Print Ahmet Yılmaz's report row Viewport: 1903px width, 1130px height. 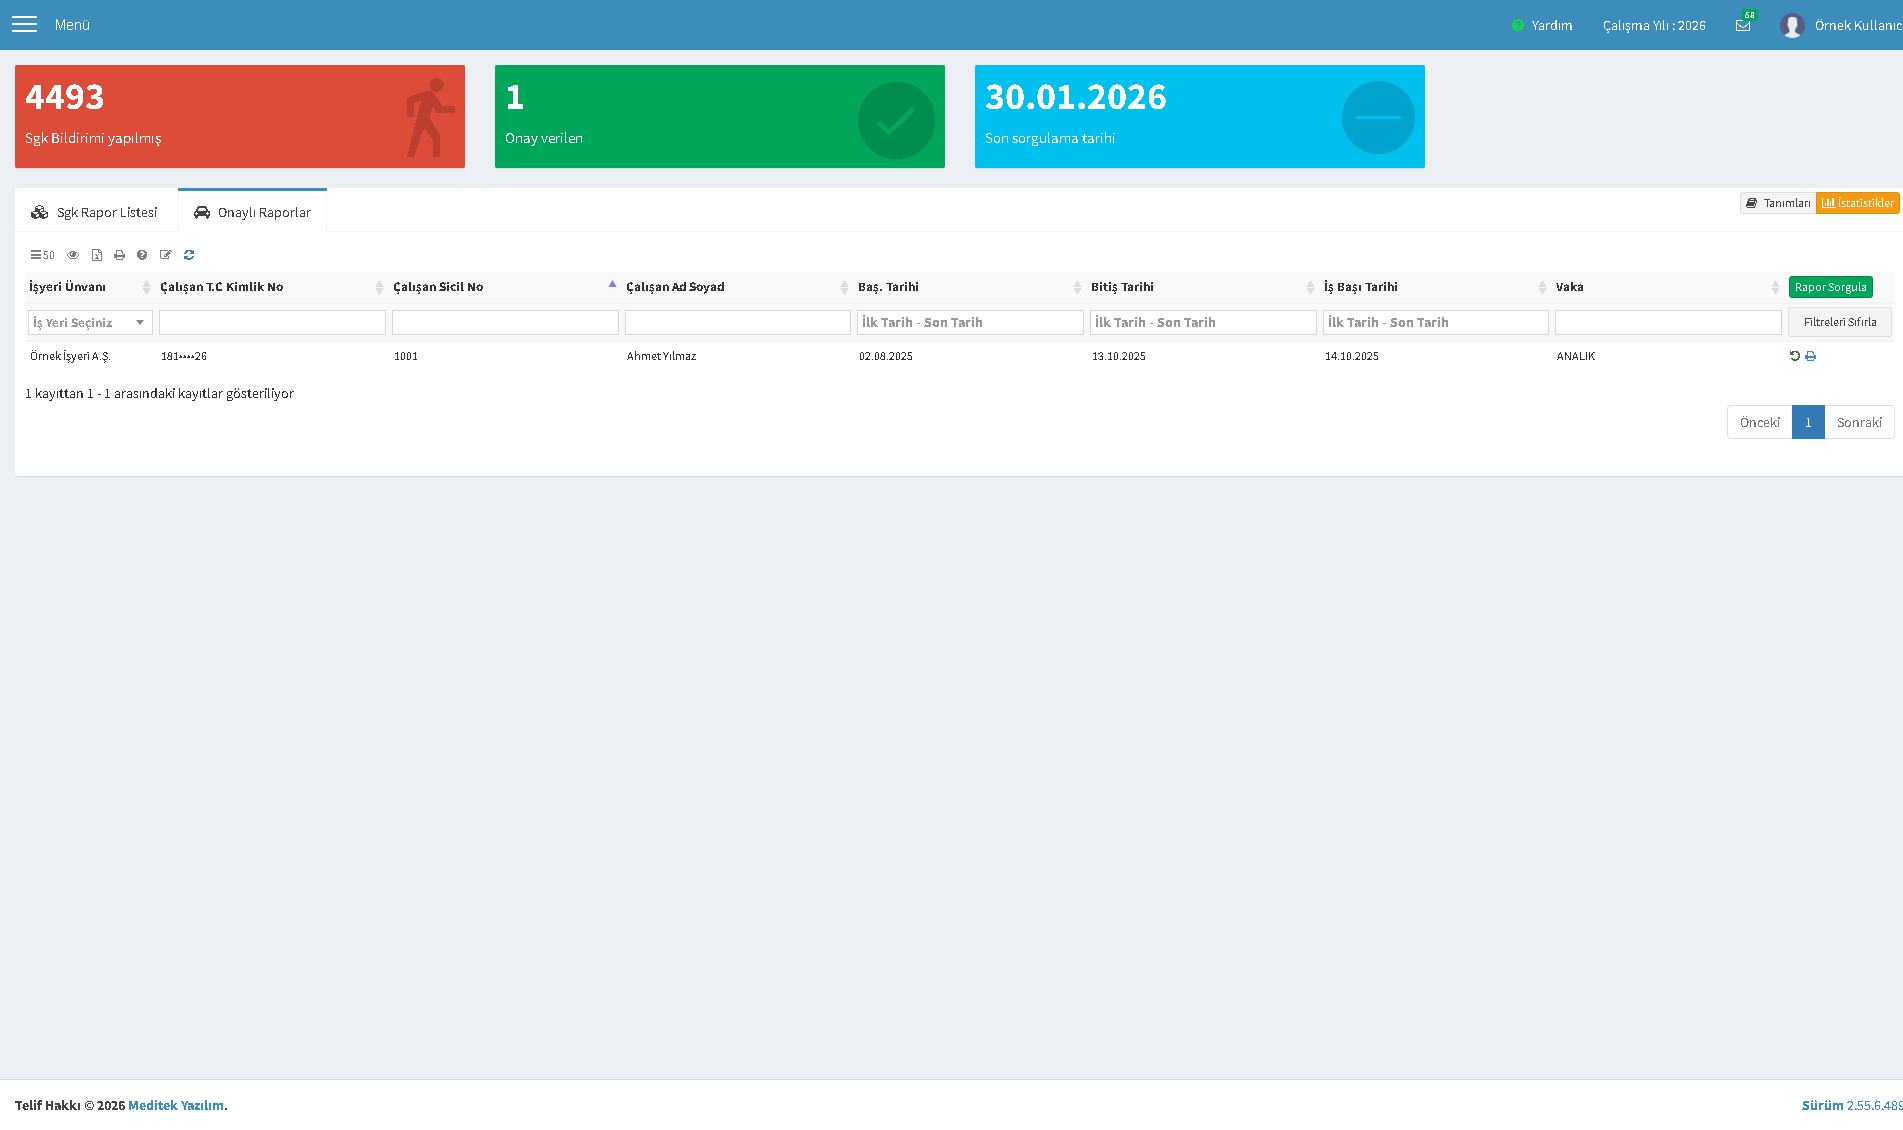[x=1810, y=356]
